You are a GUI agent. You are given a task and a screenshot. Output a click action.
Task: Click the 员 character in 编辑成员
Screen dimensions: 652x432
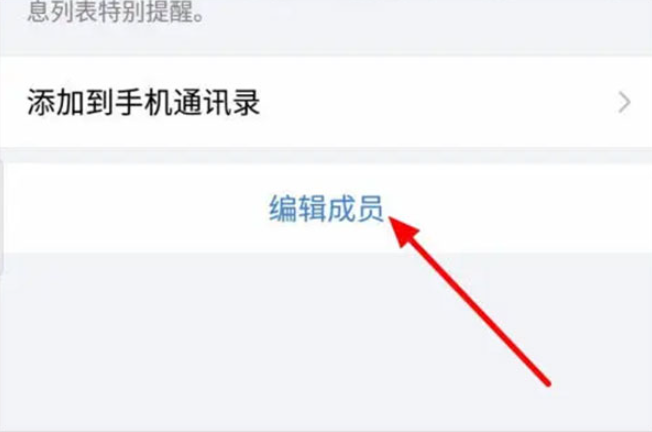click(369, 209)
